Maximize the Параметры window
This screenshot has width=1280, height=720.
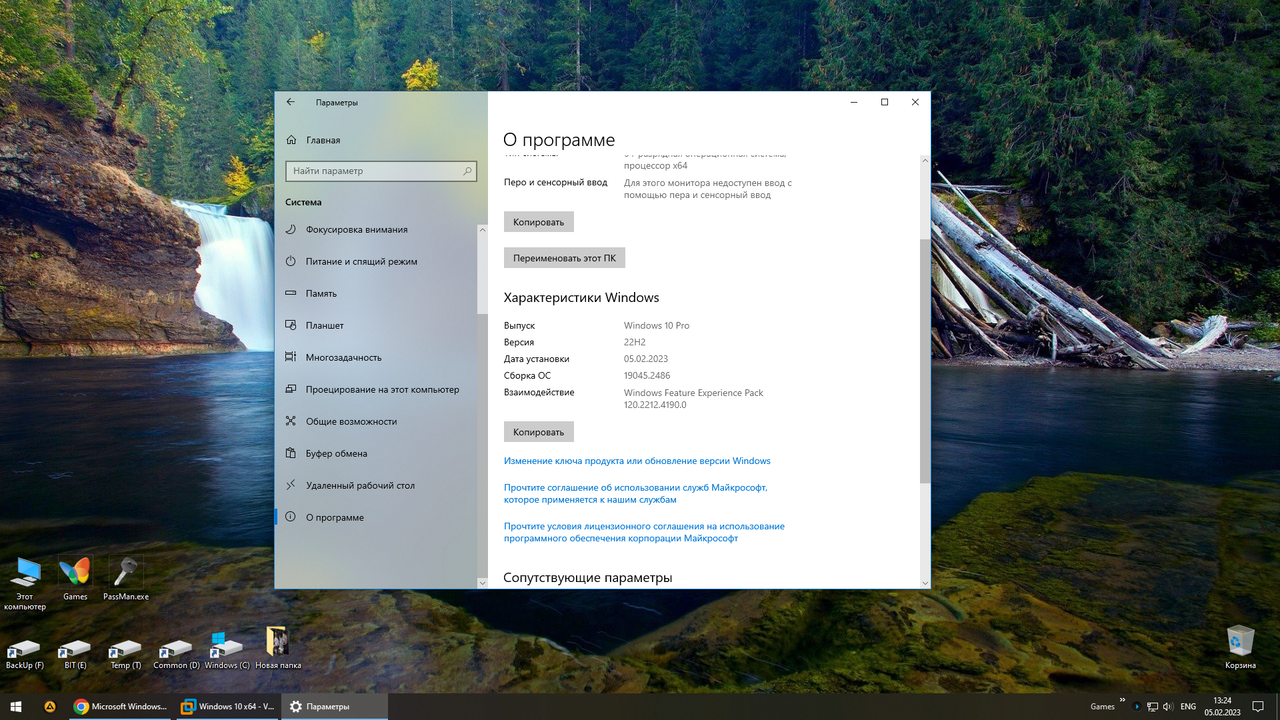pyautogui.click(x=884, y=102)
